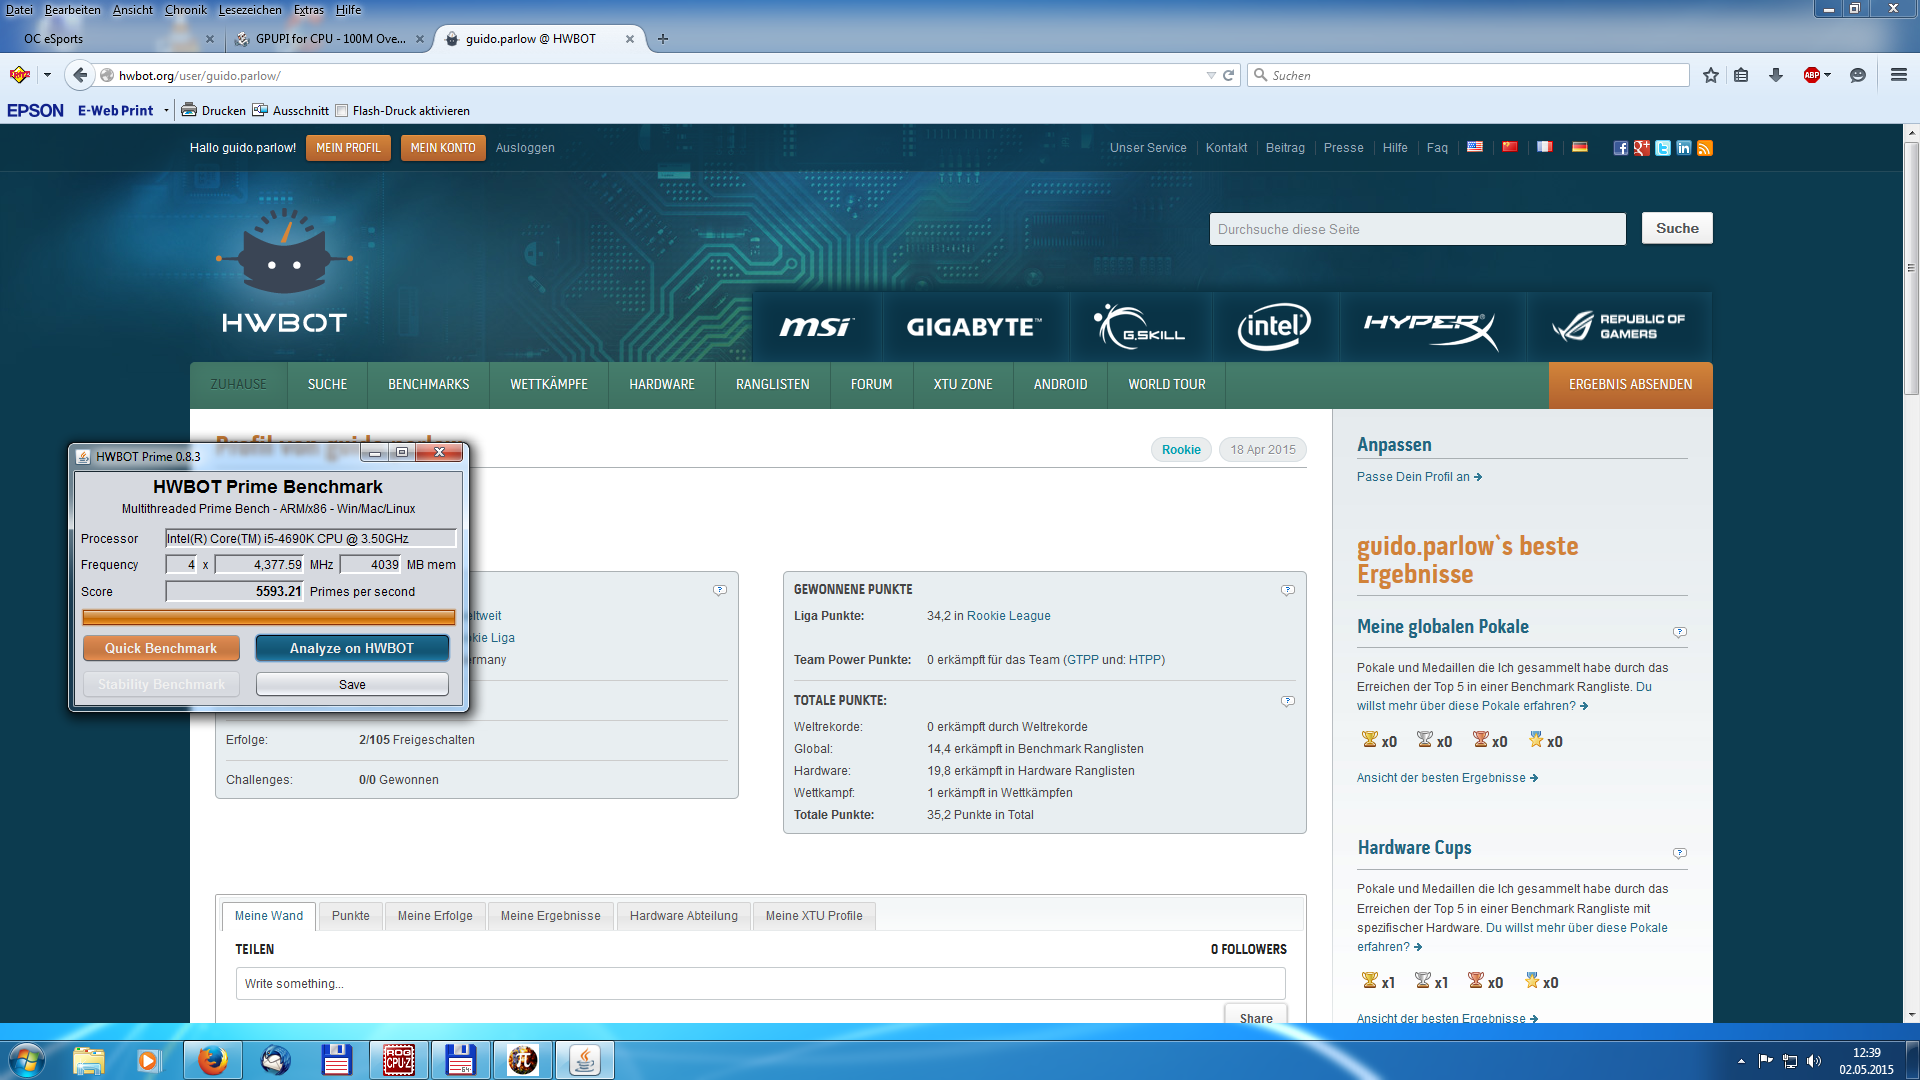Click the Save button in HWBOT Prime
Screen dimensions: 1920x1080
tap(352, 684)
